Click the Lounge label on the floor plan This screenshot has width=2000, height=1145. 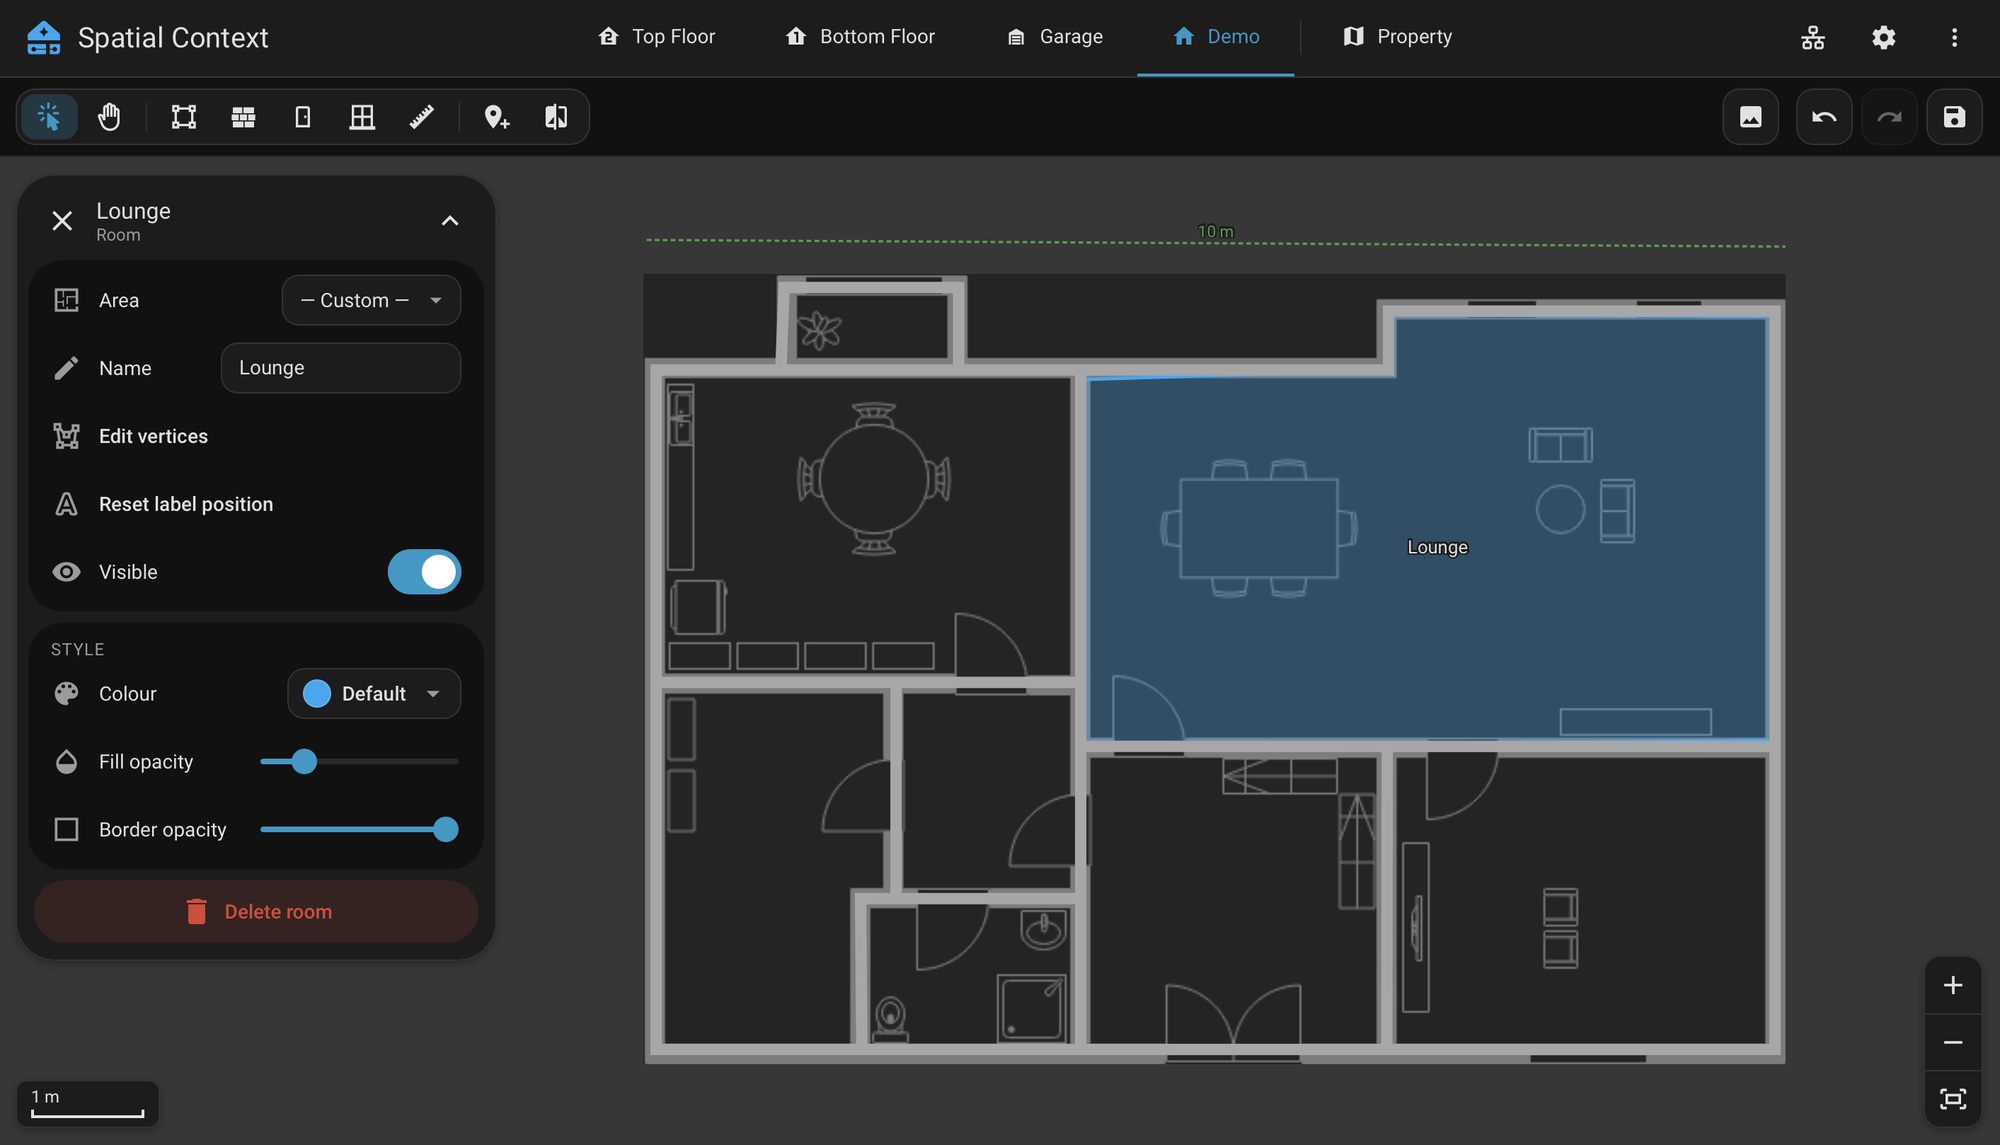1437,547
